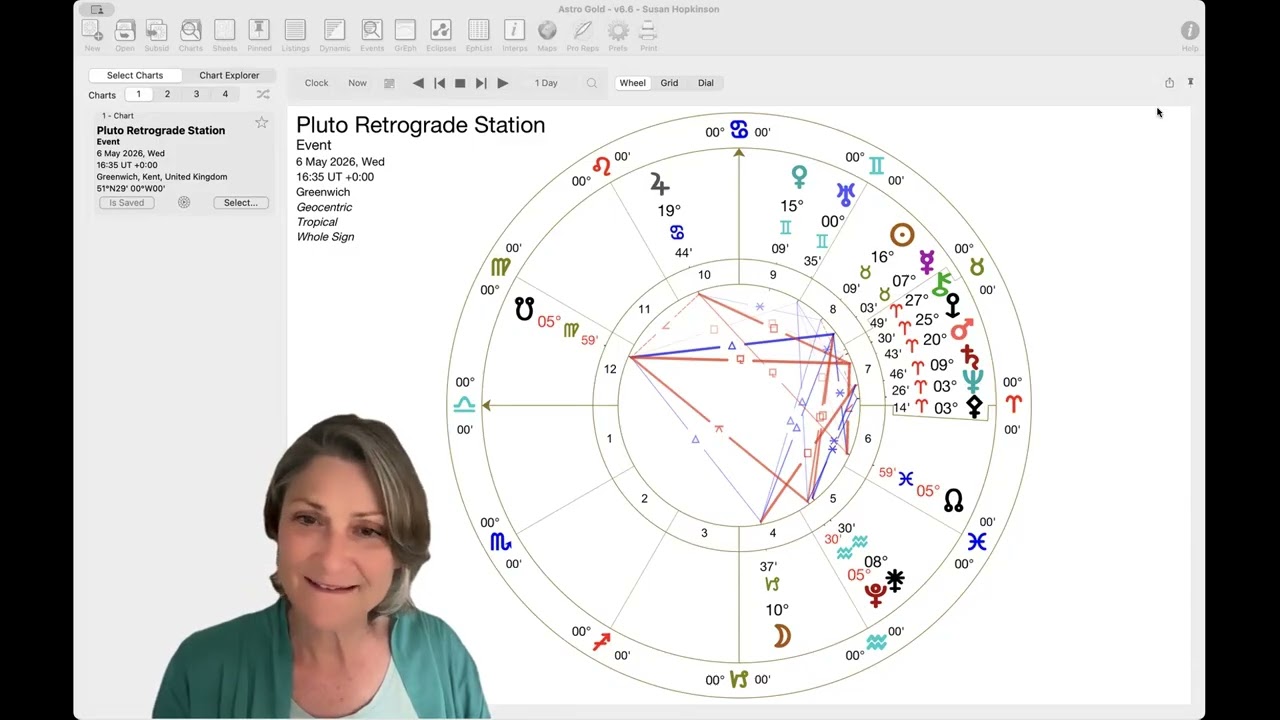Click the "Tropical" zodiac text
Viewport: 1280px width, 720px height.
point(317,222)
